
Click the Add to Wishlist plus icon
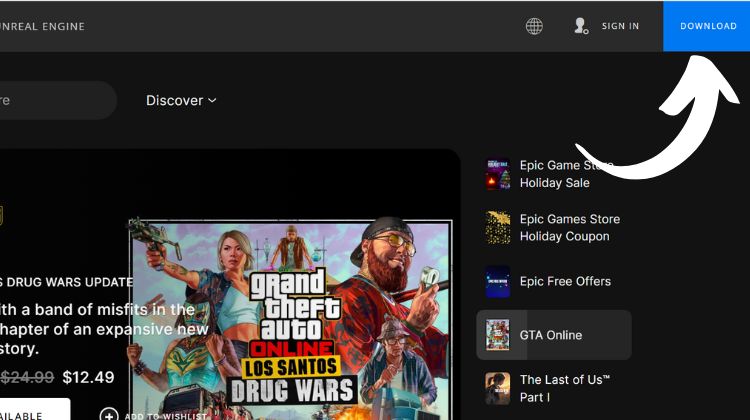[x=109, y=415]
